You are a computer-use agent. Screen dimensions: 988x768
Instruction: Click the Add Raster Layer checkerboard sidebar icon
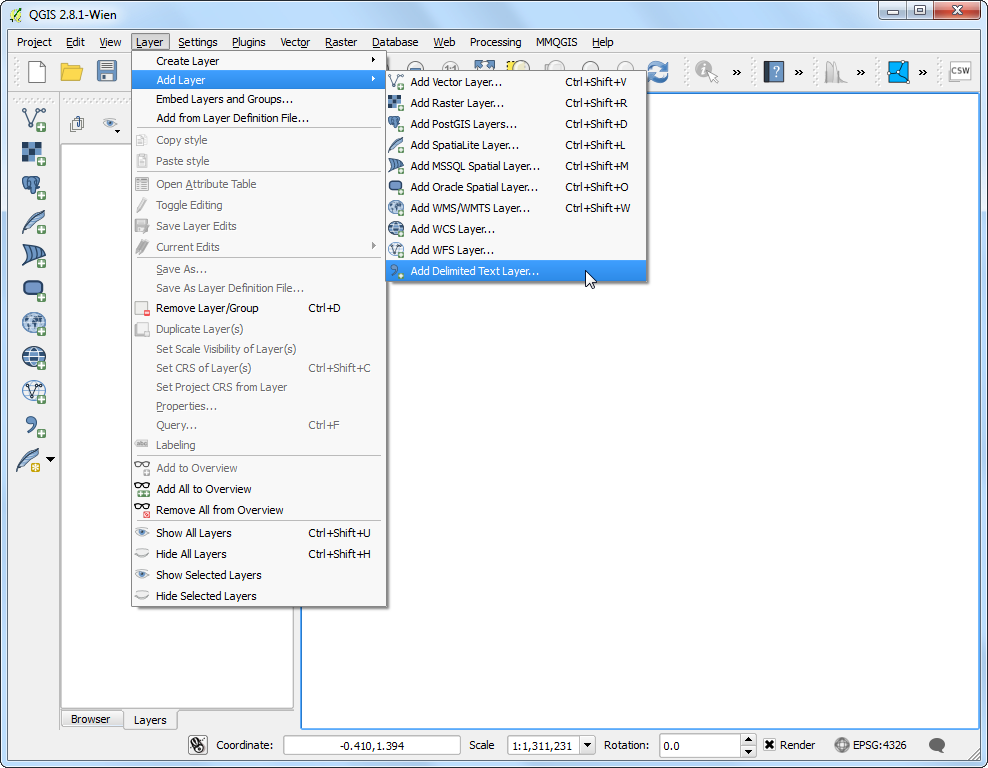pyautogui.click(x=34, y=153)
